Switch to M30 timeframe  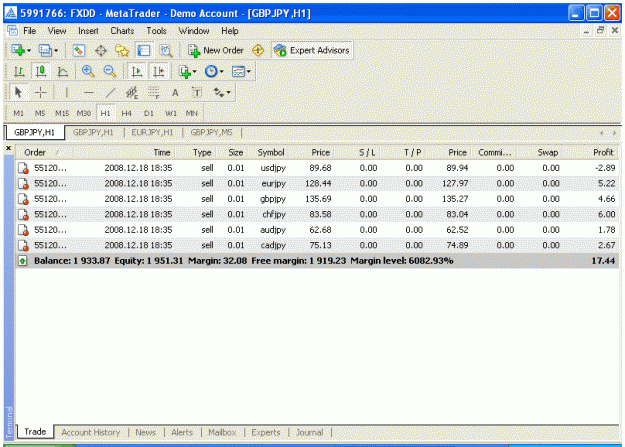pos(84,114)
